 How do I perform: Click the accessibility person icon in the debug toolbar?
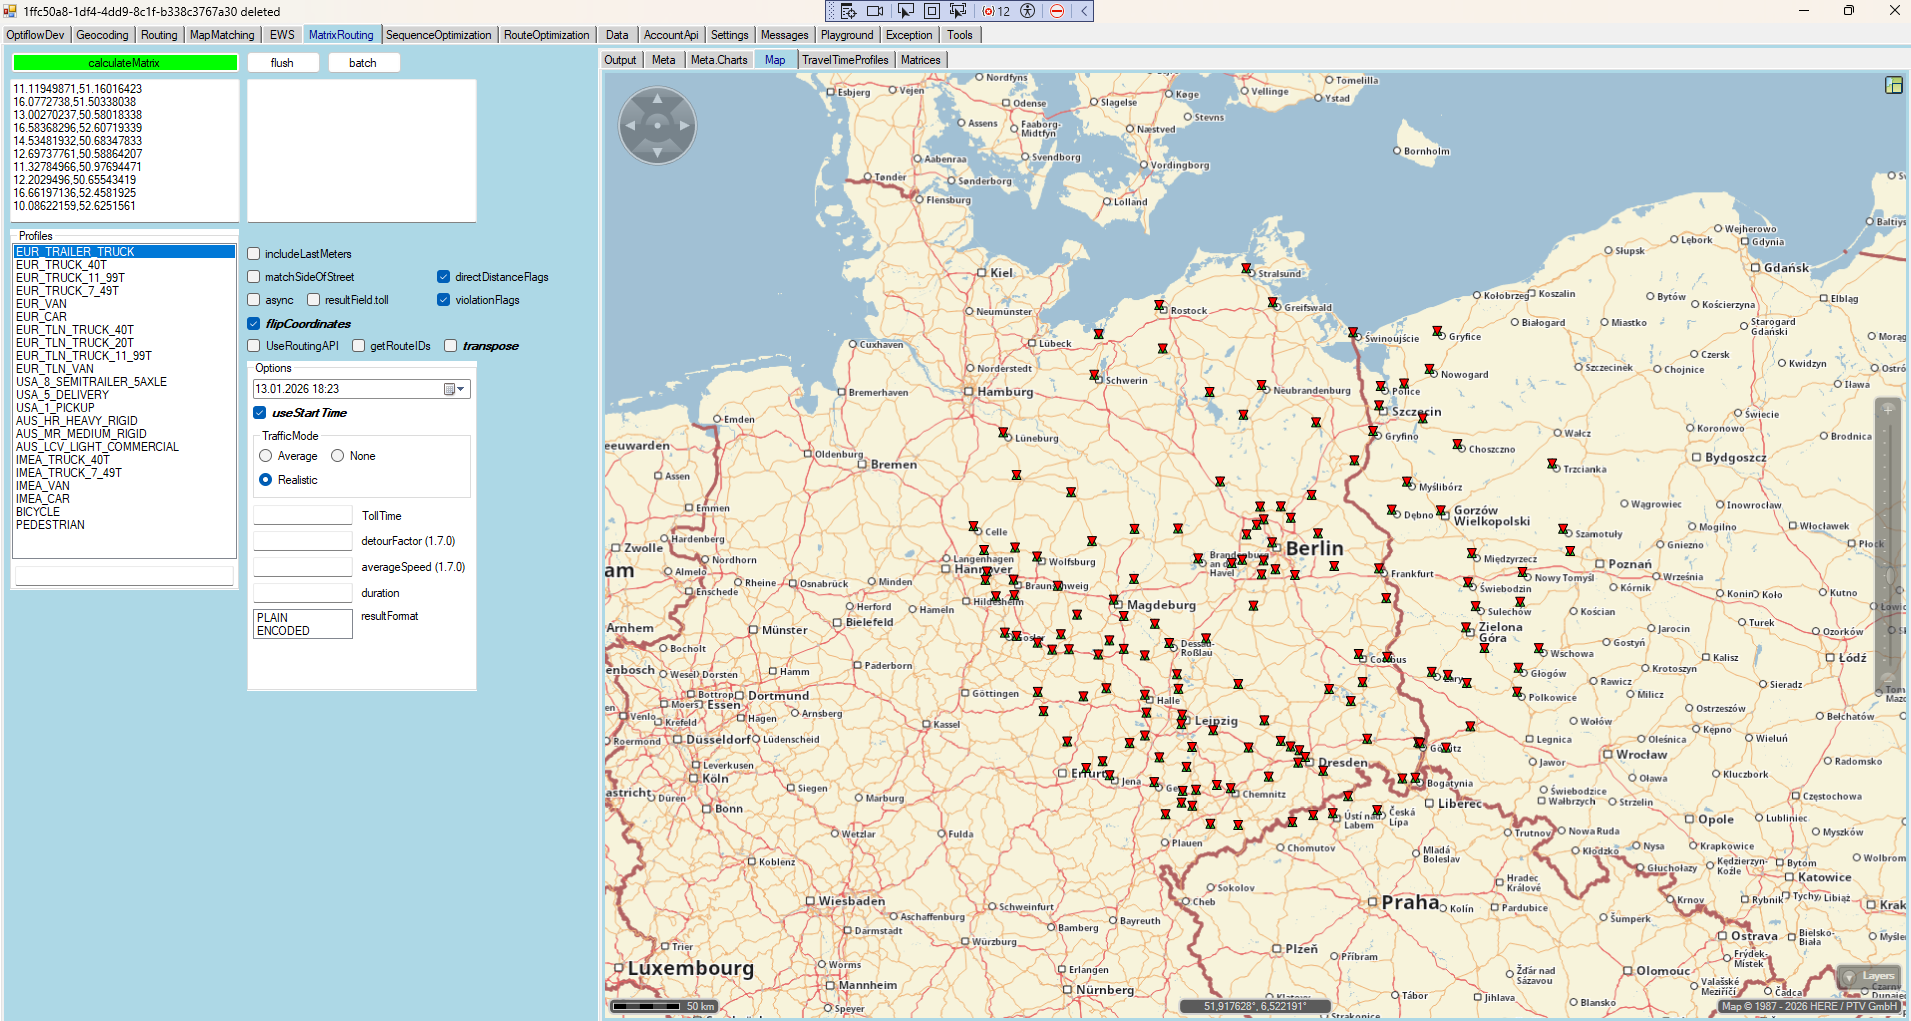(x=1027, y=11)
